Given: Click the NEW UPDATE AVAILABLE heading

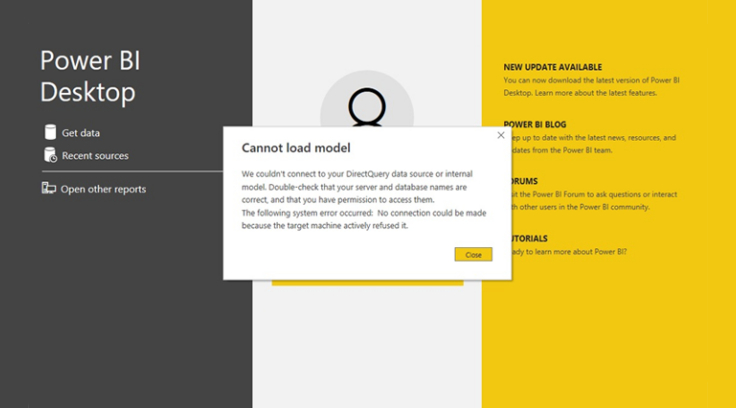Looking at the screenshot, I should 553,67.
